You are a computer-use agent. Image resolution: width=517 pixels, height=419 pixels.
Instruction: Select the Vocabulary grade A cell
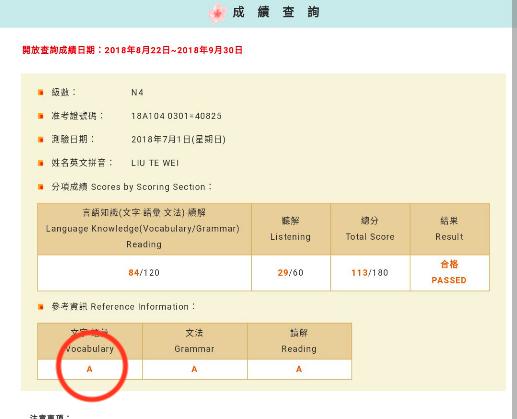(x=90, y=369)
